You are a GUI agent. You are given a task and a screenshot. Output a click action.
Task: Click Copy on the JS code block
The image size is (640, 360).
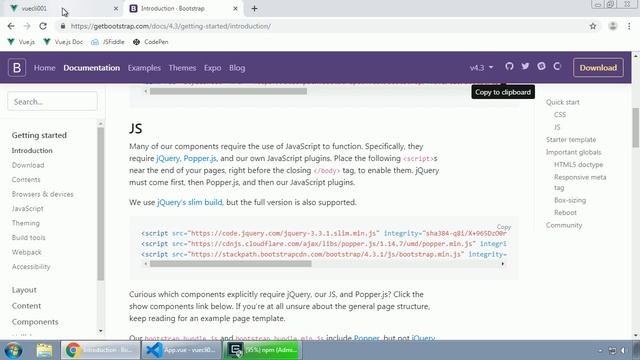pos(504,227)
